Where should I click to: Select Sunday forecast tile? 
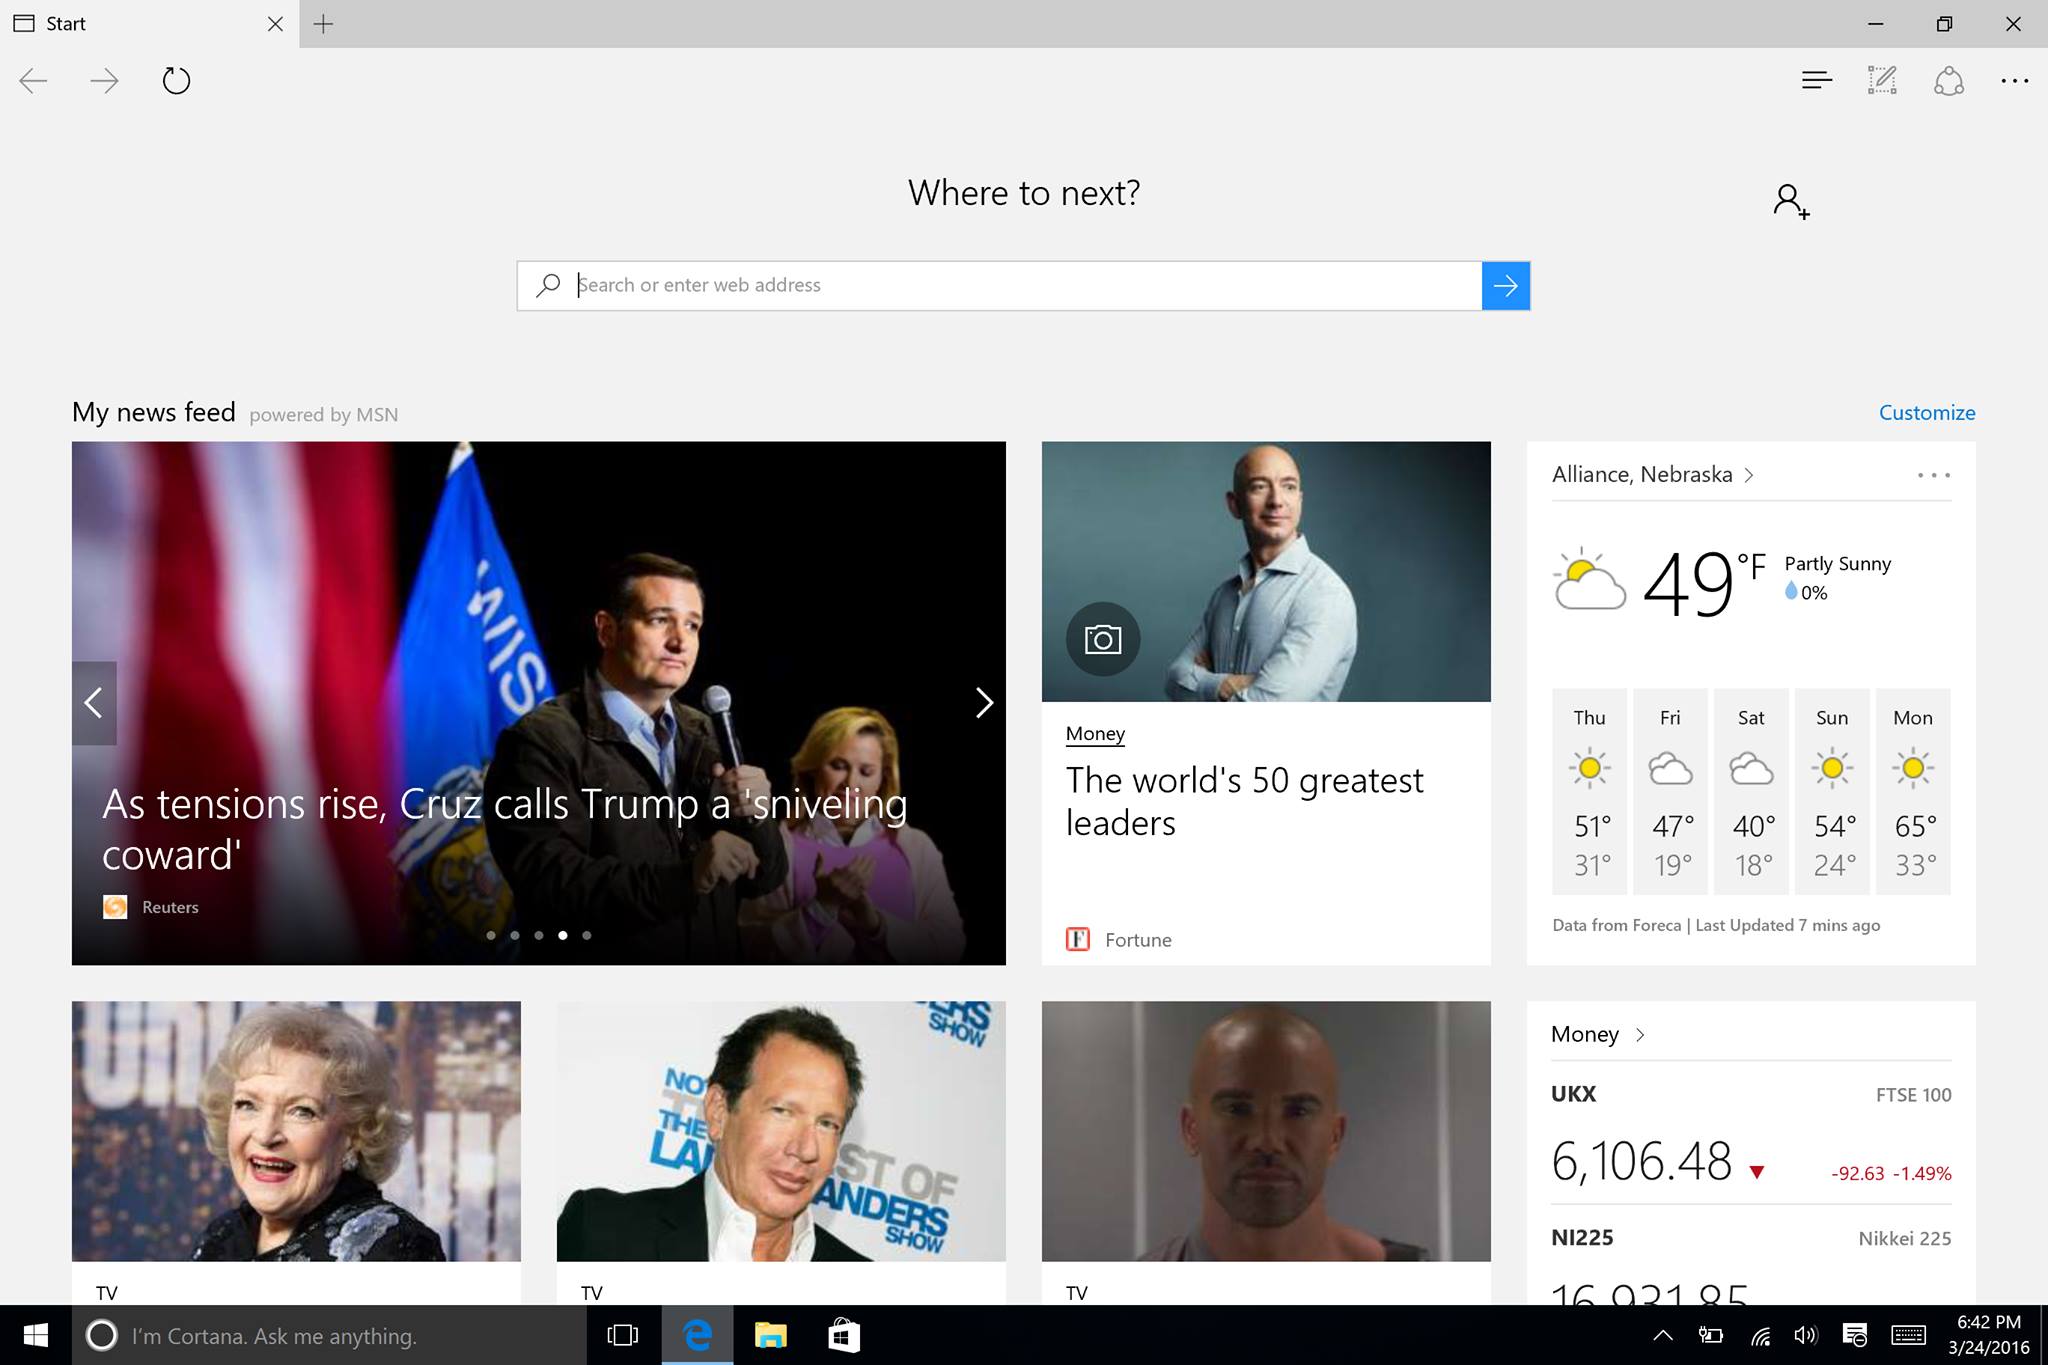click(x=1832, y=791)
